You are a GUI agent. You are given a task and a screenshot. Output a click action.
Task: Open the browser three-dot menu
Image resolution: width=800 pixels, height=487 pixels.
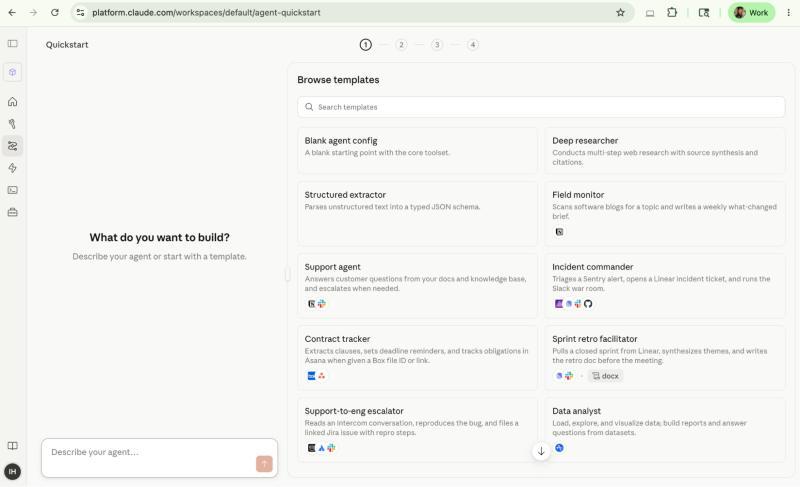coord(788,13)
